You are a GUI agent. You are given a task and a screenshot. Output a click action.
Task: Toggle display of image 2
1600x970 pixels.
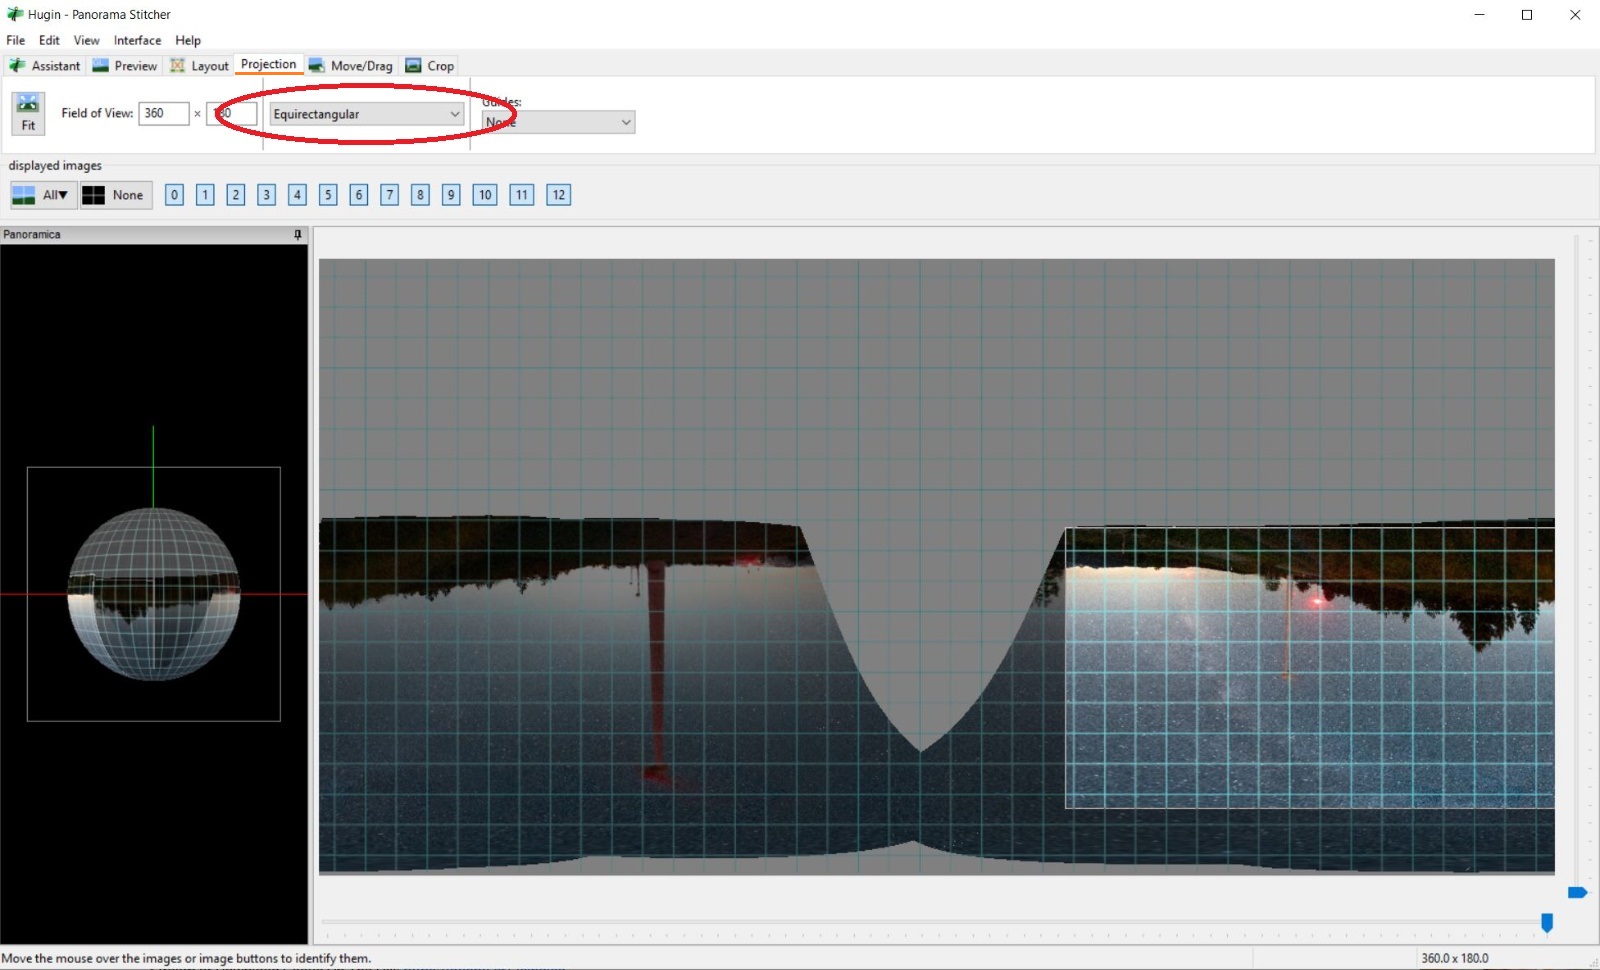(236, 195)
